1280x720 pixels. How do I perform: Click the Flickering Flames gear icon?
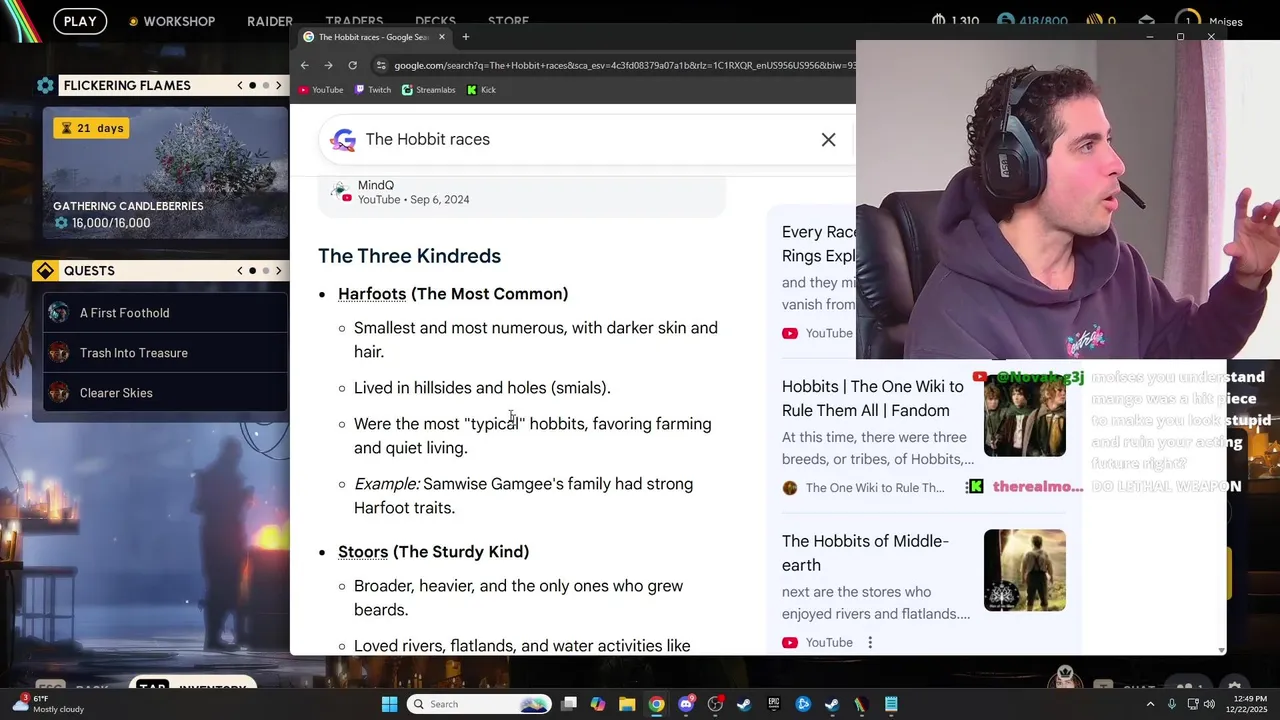coord(45,86)
